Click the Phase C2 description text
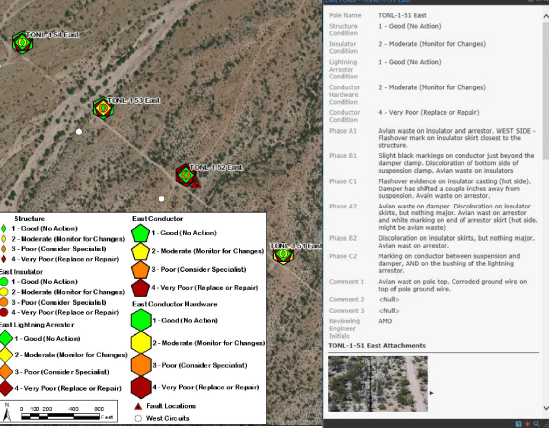Viewport: 549px width, 428px height. (449, 263)
